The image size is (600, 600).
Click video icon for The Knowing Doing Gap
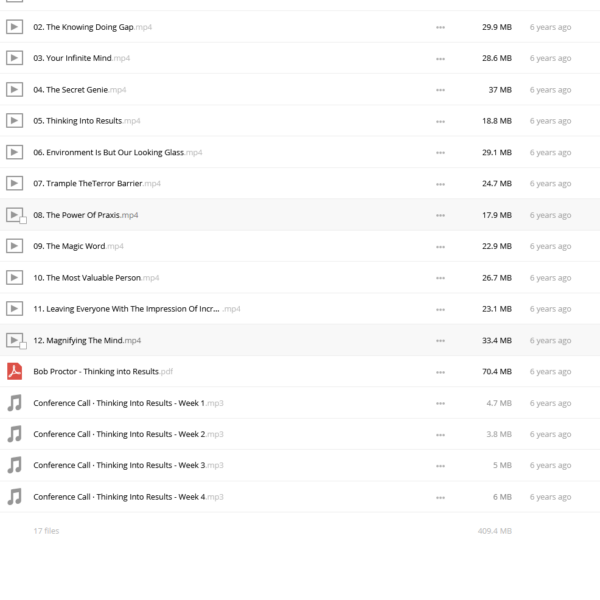[15, 27]
